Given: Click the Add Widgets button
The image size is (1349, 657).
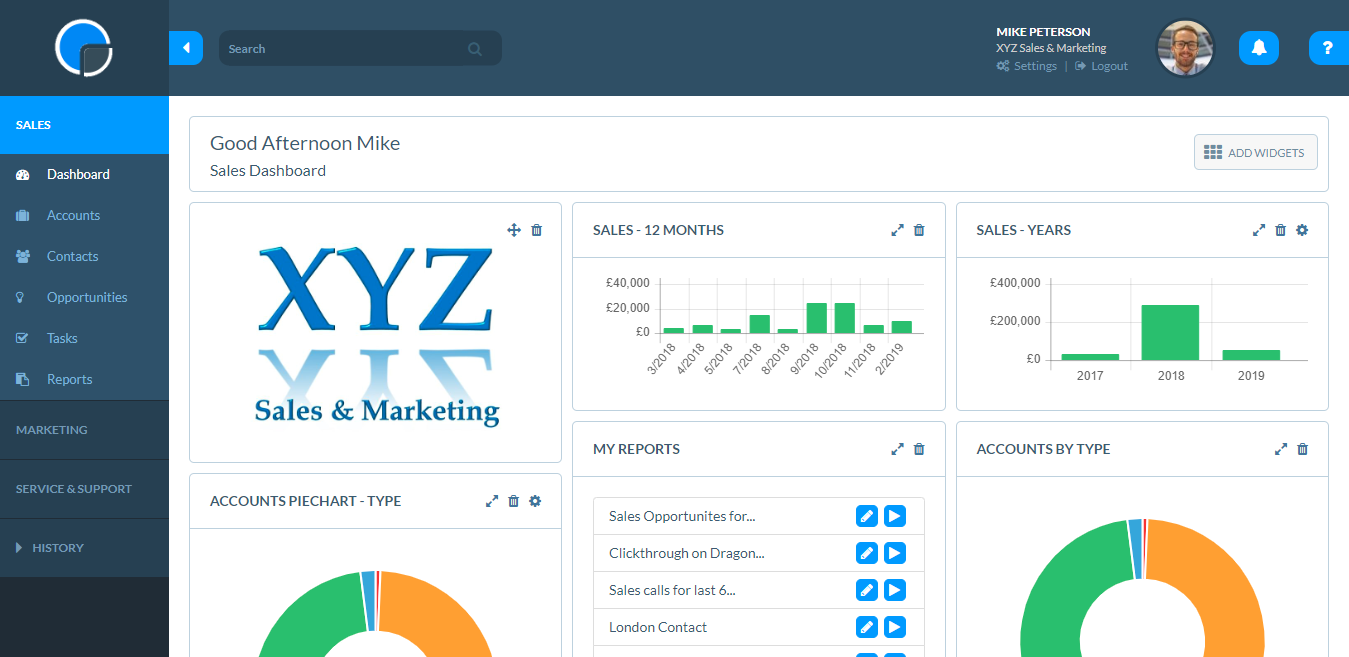Looking at the screenshot, I should tap(1255, 152).
